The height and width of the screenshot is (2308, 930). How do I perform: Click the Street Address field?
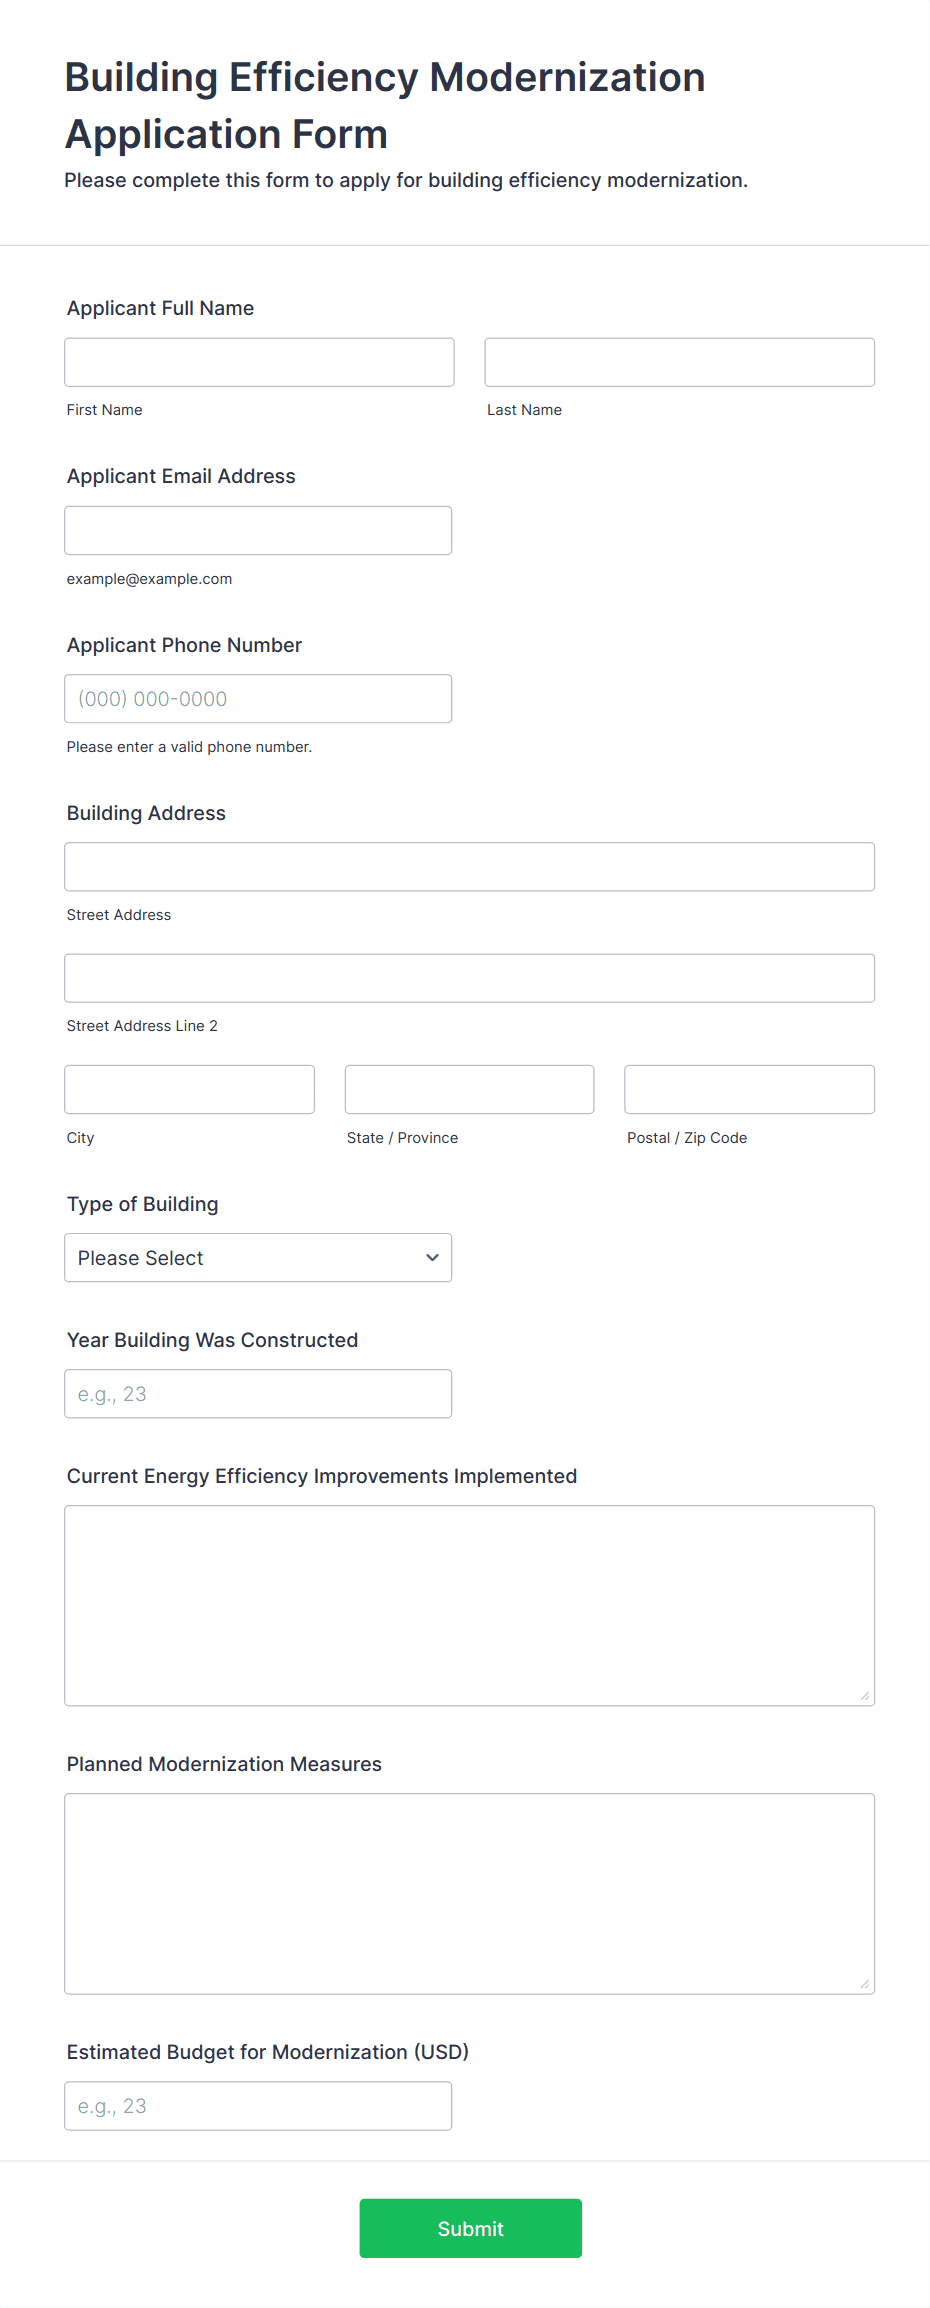(468, 866)
